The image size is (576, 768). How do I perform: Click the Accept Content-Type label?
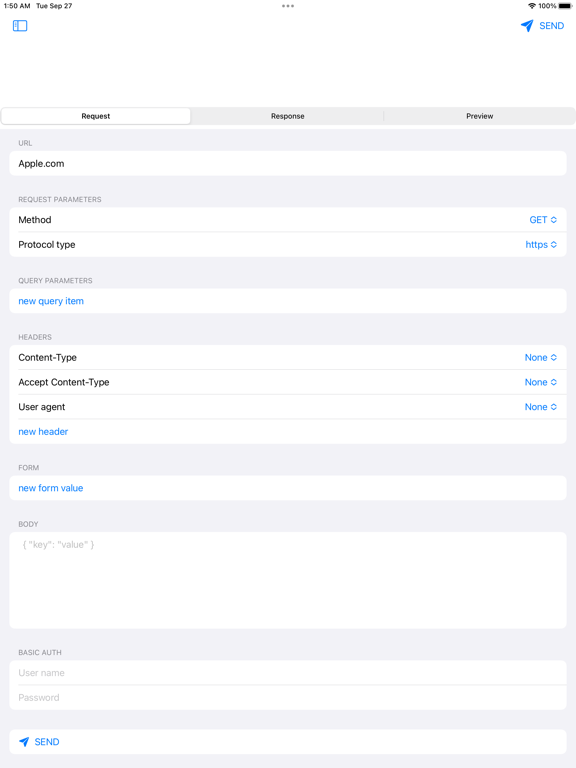[x=64, y=382]
